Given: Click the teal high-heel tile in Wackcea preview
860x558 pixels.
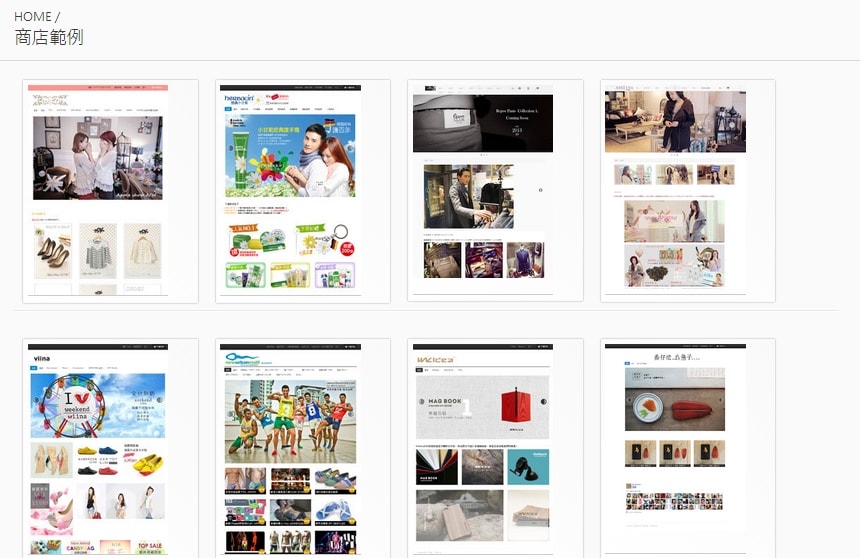Looking at the screenshot, I should click(527, 467).
